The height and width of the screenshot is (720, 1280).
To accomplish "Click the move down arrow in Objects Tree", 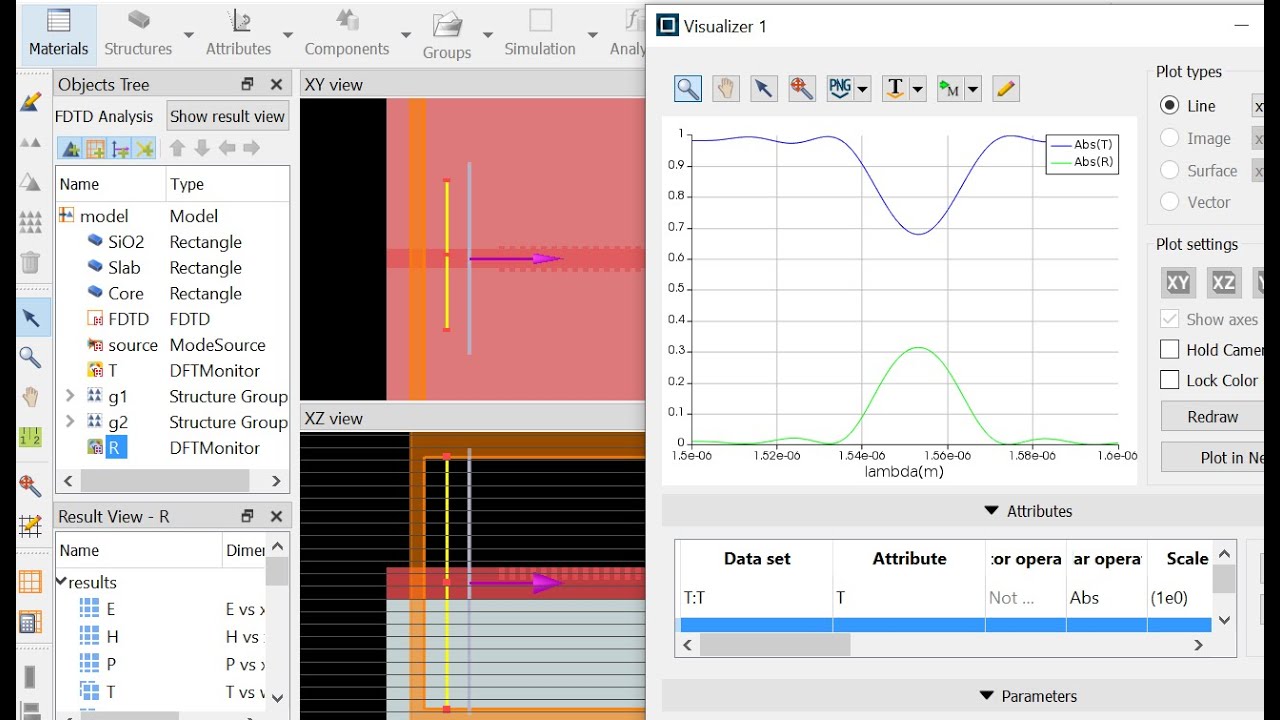I will click(202, 148).
